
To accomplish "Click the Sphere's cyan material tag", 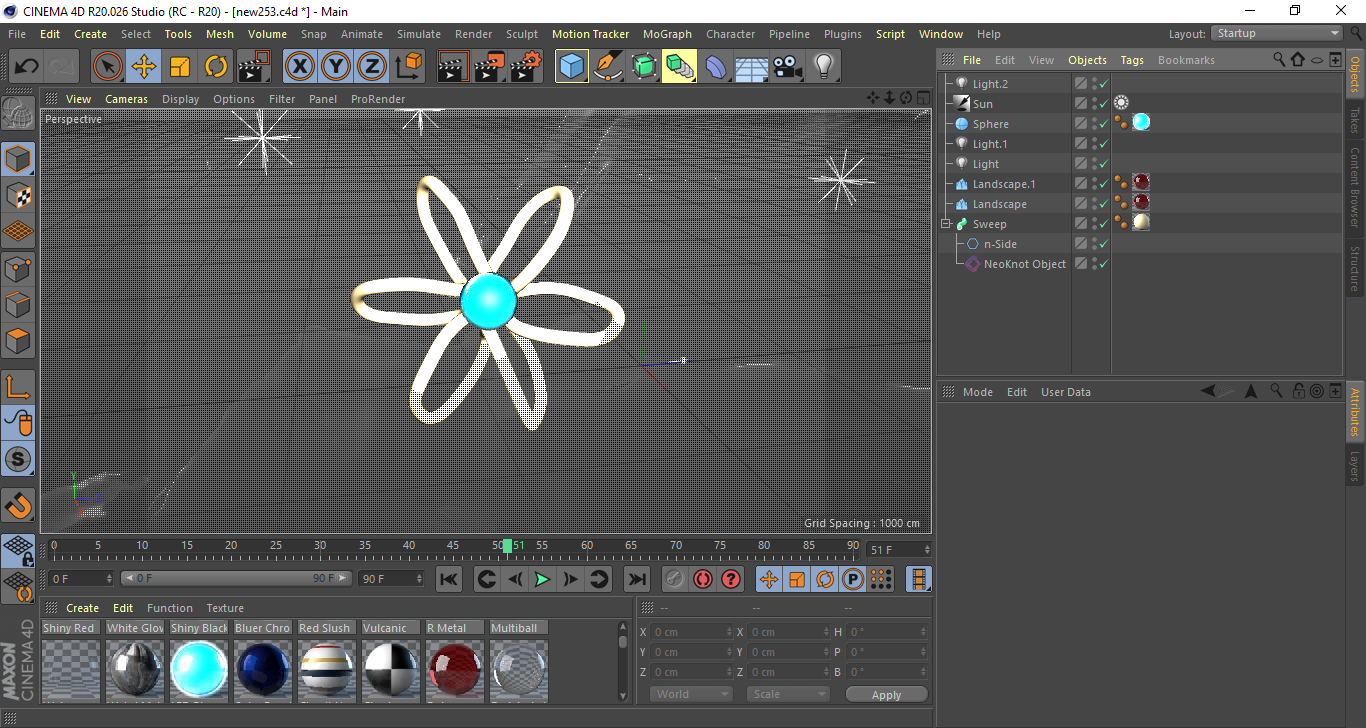I will click(x=1141, y=122).
